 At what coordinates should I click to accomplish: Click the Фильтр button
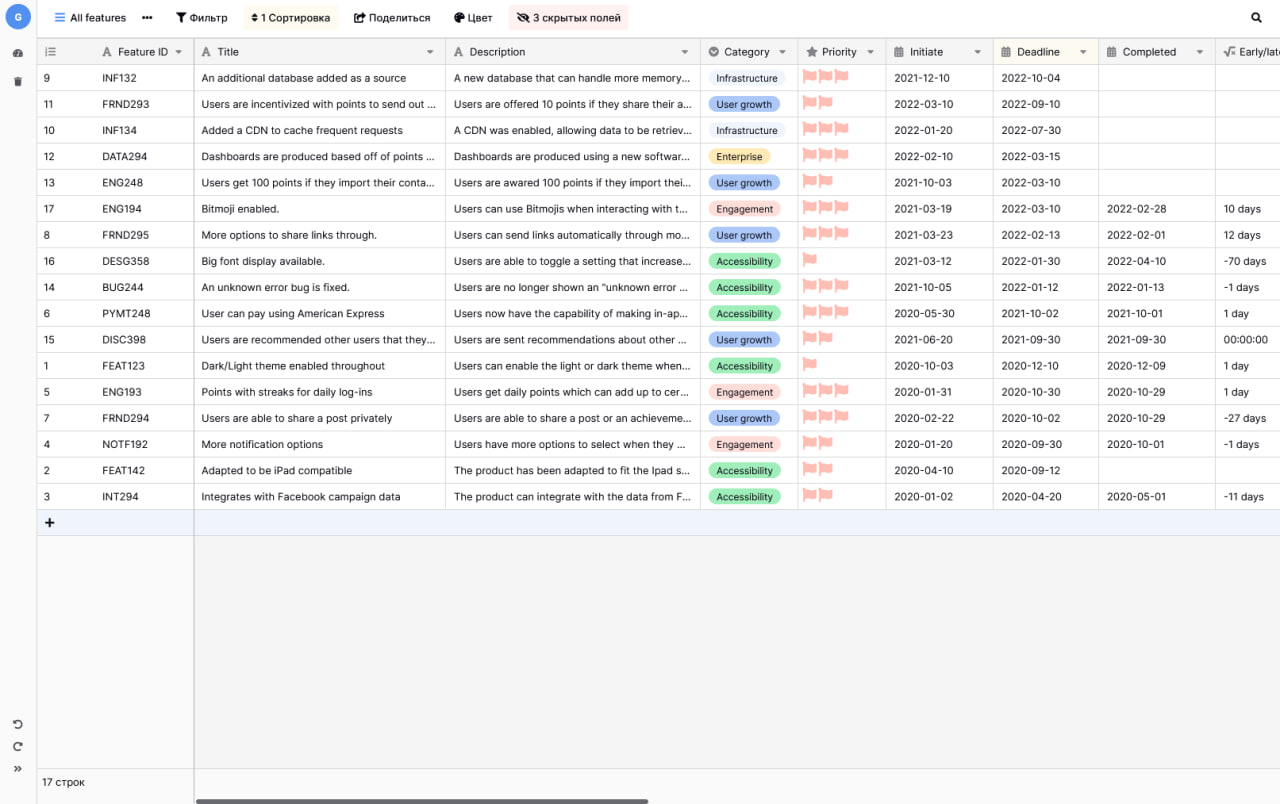coord(201,18)
